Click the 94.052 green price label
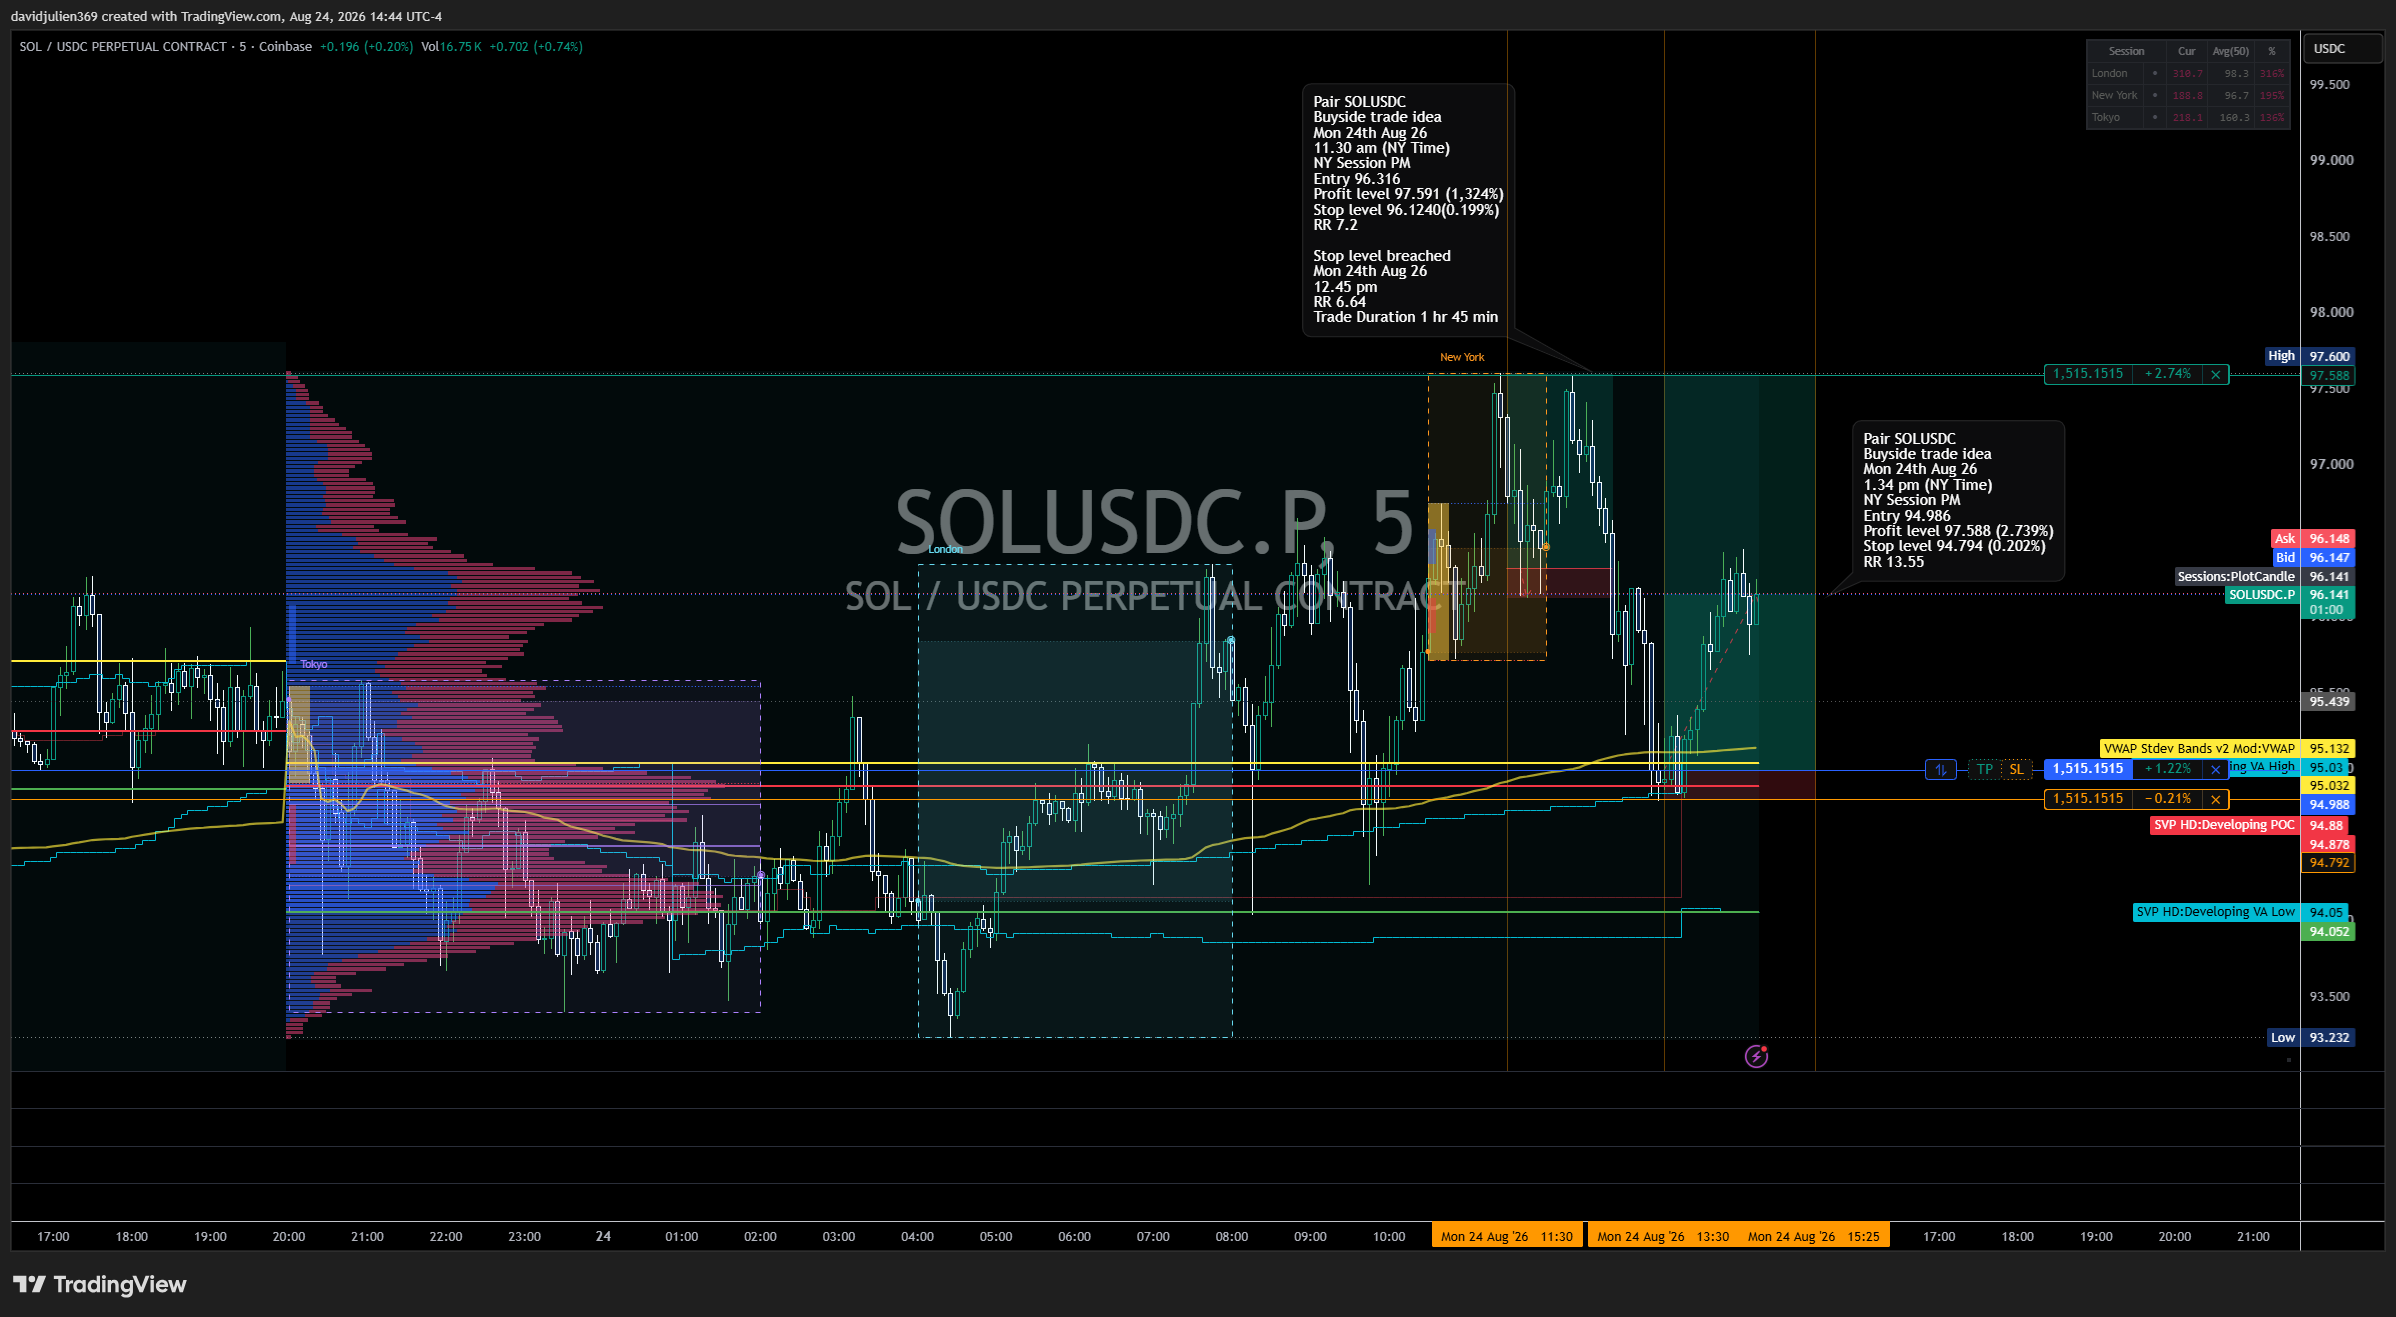This screenshot has width=2396, height=1317. click(x=2329, y=932)
